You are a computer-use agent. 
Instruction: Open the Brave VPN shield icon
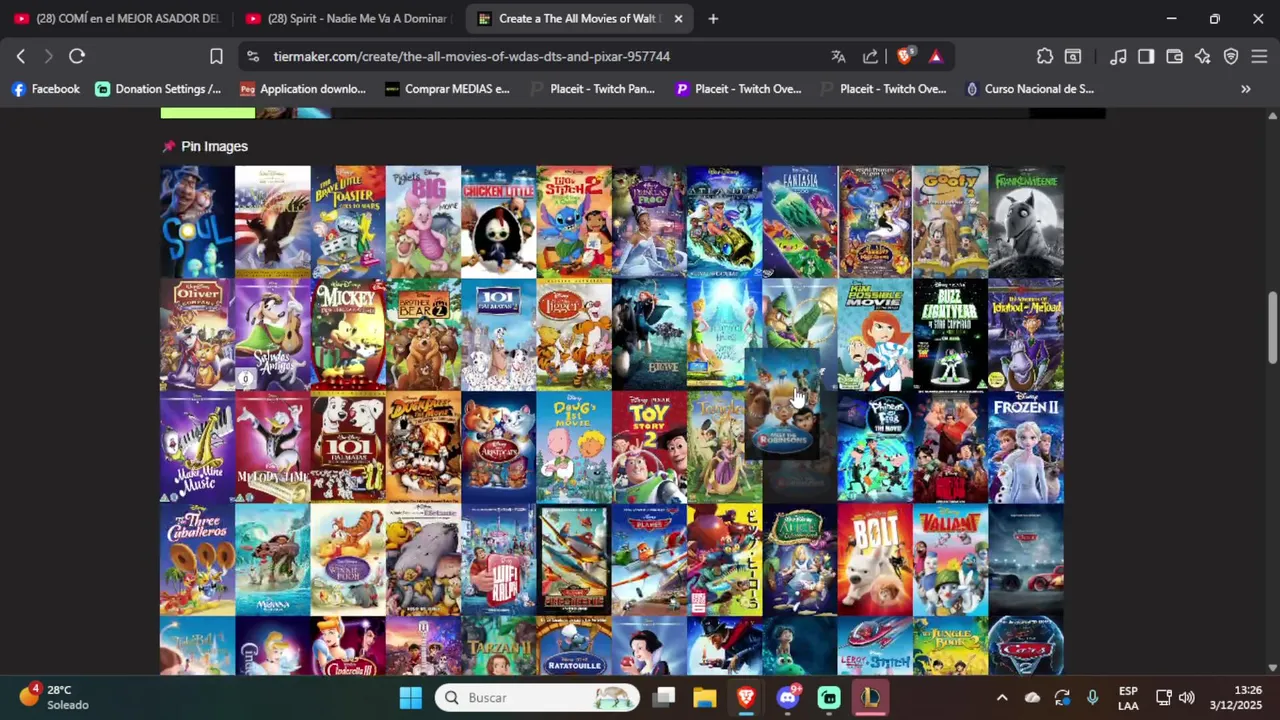pyautogui.click(x=1231, y=57)
